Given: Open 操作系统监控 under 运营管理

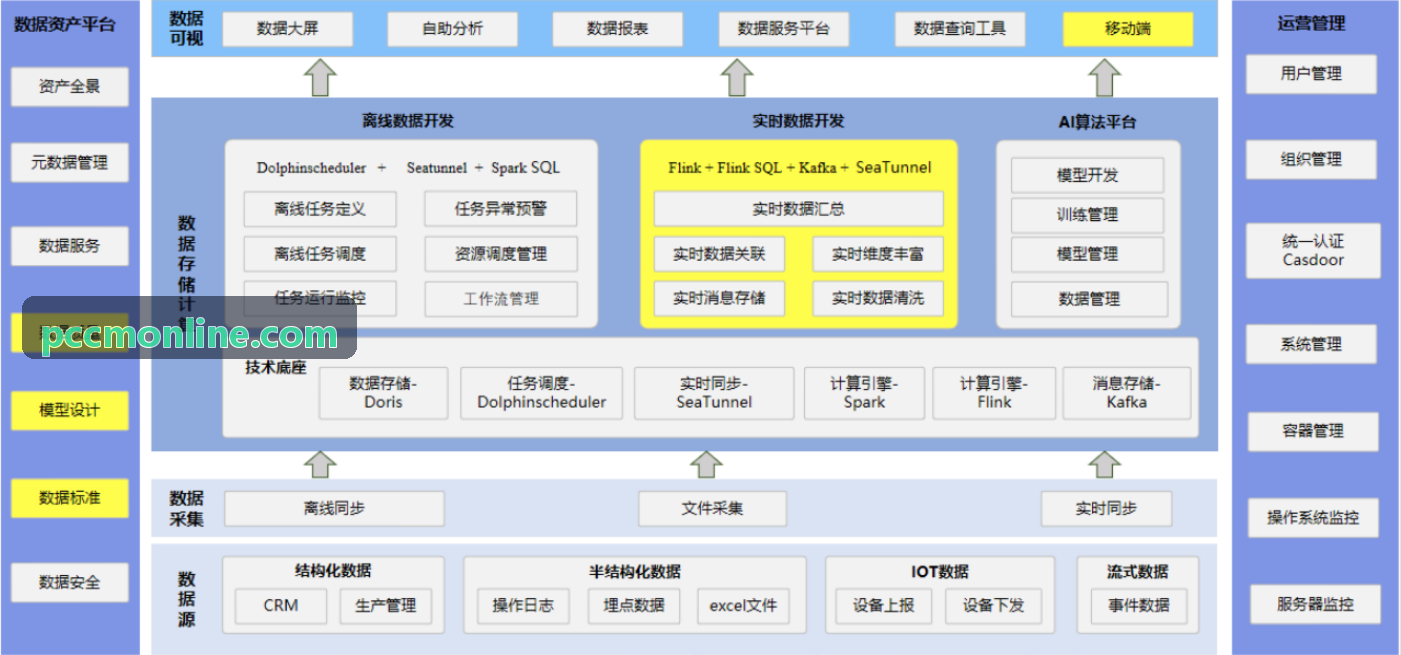Looking at the screenshot, I should (1313, 518).
